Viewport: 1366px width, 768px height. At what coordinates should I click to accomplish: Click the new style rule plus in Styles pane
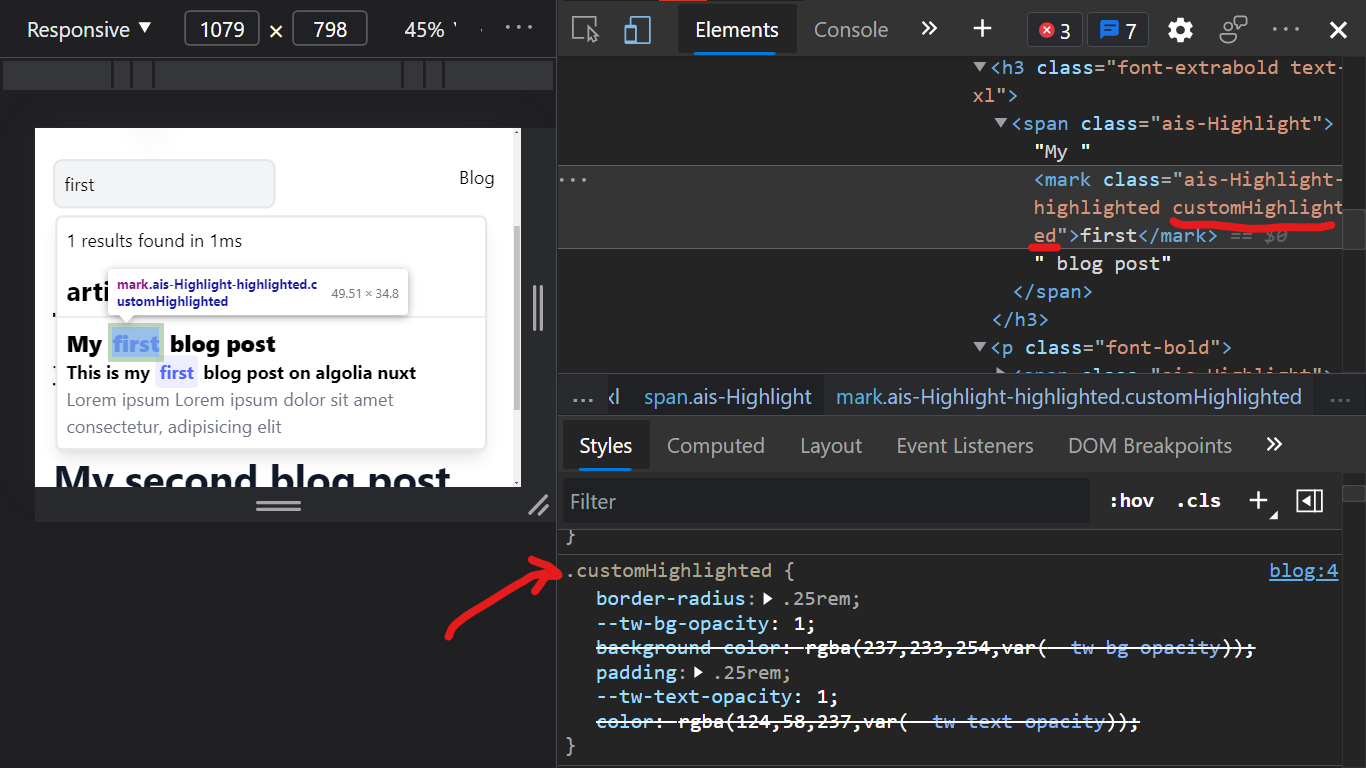tap(1257, 500)
